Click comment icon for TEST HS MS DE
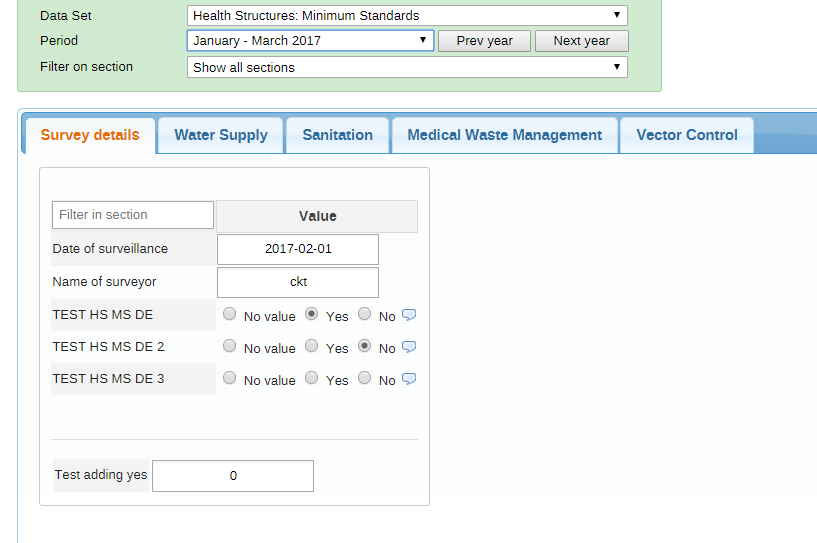Viewport: 817px width, 543px height. 408,315
